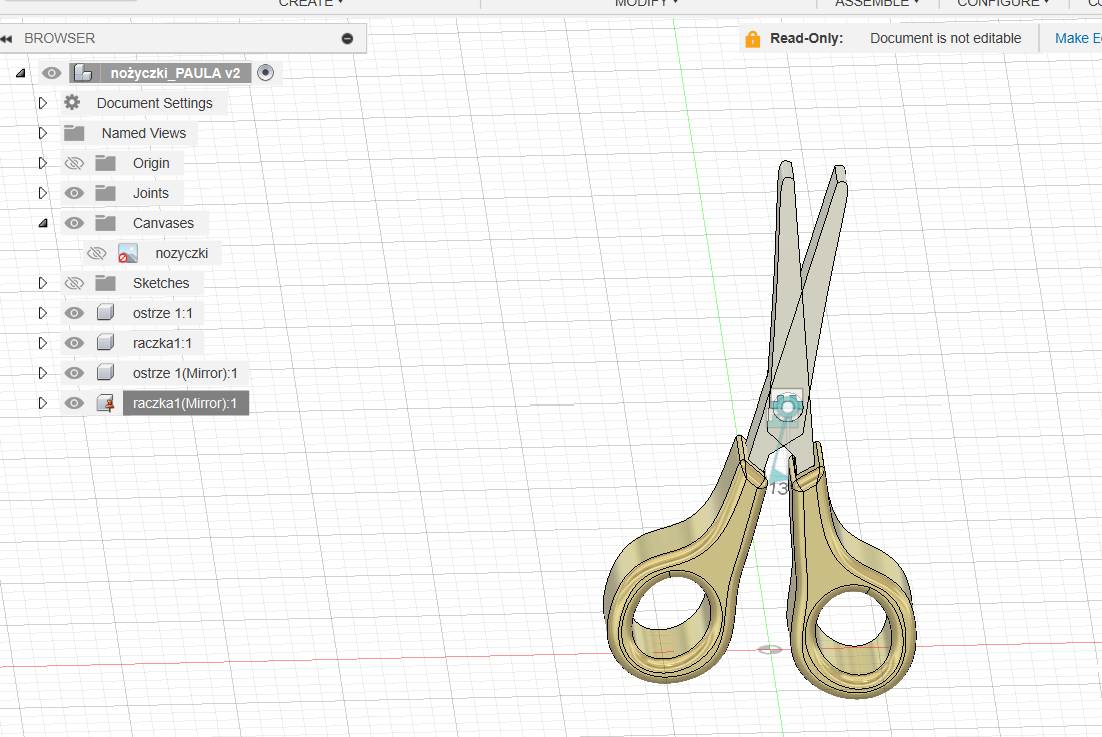Expand the raczka1:1 node

[42, 343]
